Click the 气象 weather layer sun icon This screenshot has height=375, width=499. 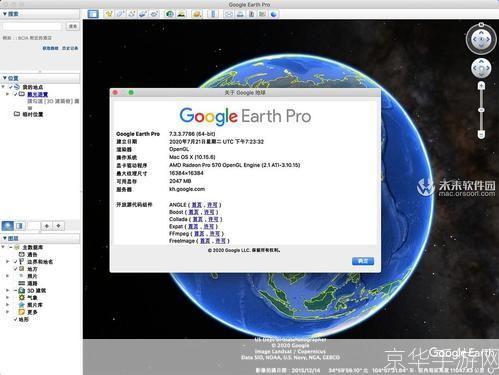22,297
